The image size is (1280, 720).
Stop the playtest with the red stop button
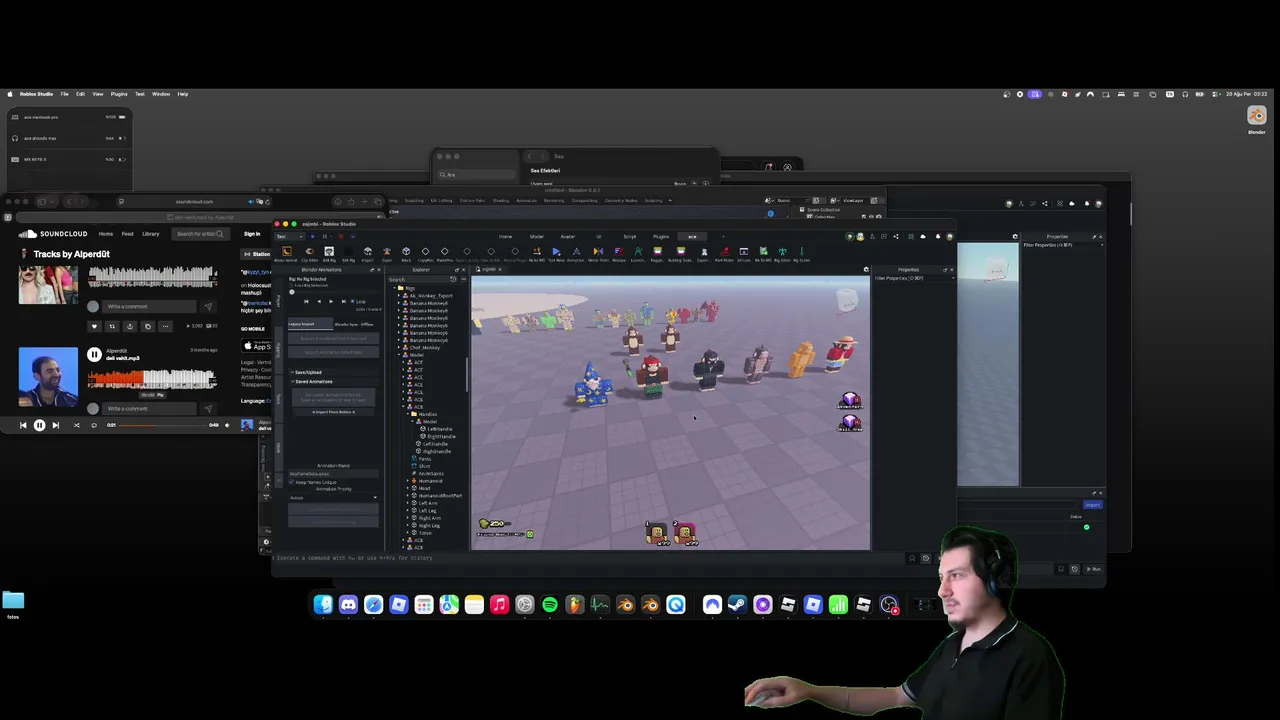[x=339, y=236]
